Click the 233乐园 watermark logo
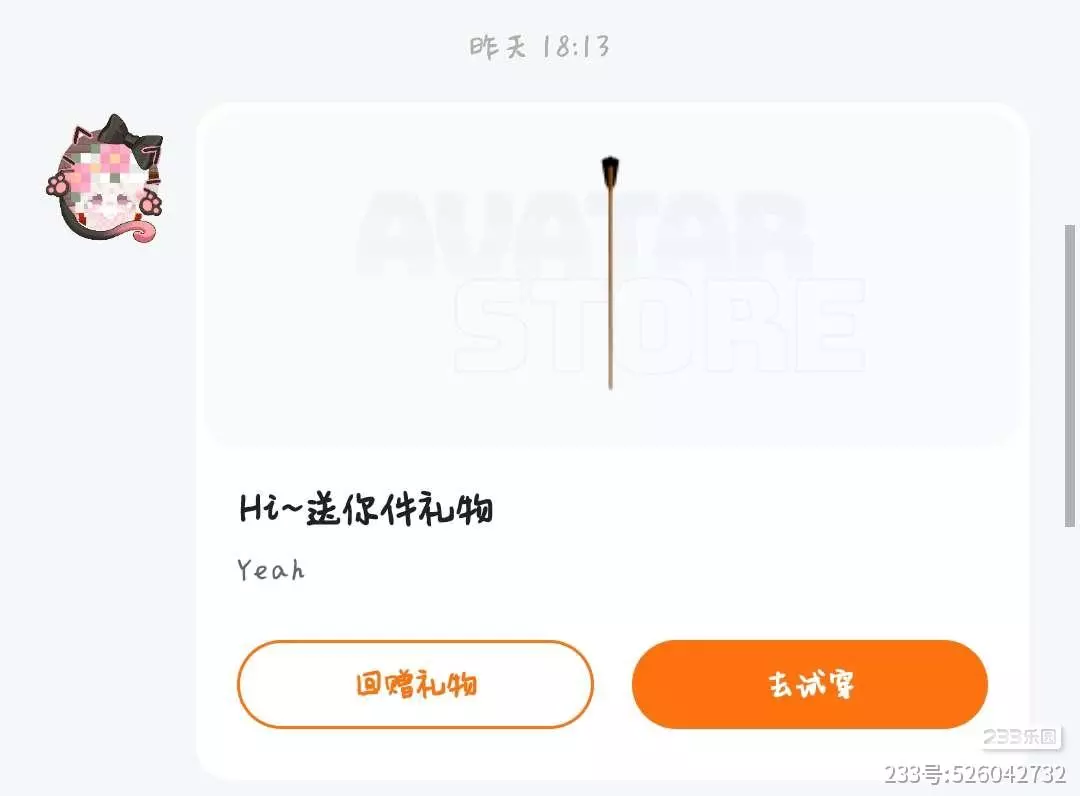The width and height of the screenshot is (1080, 796). click(x=1020, y=737)
